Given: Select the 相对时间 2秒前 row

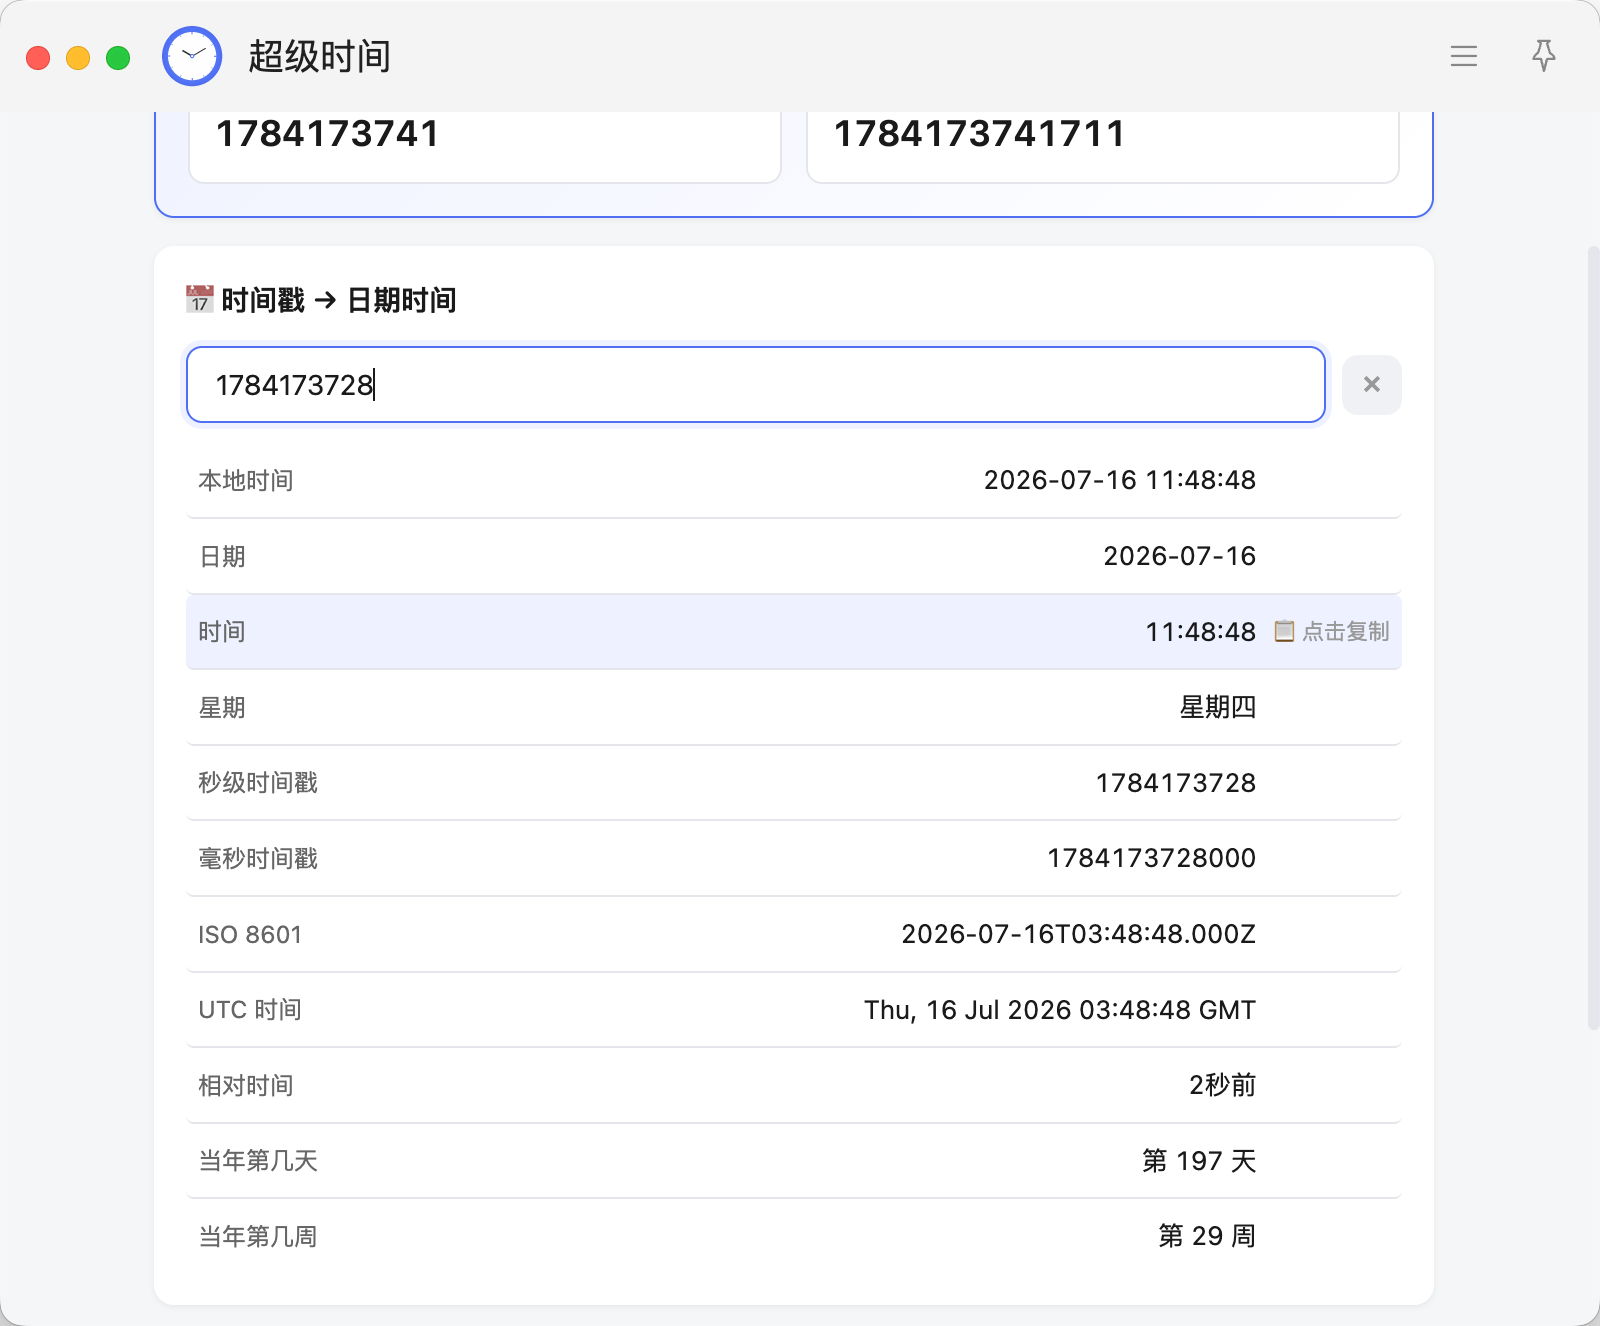Looking at the screenshot, I should [794, 1085].
